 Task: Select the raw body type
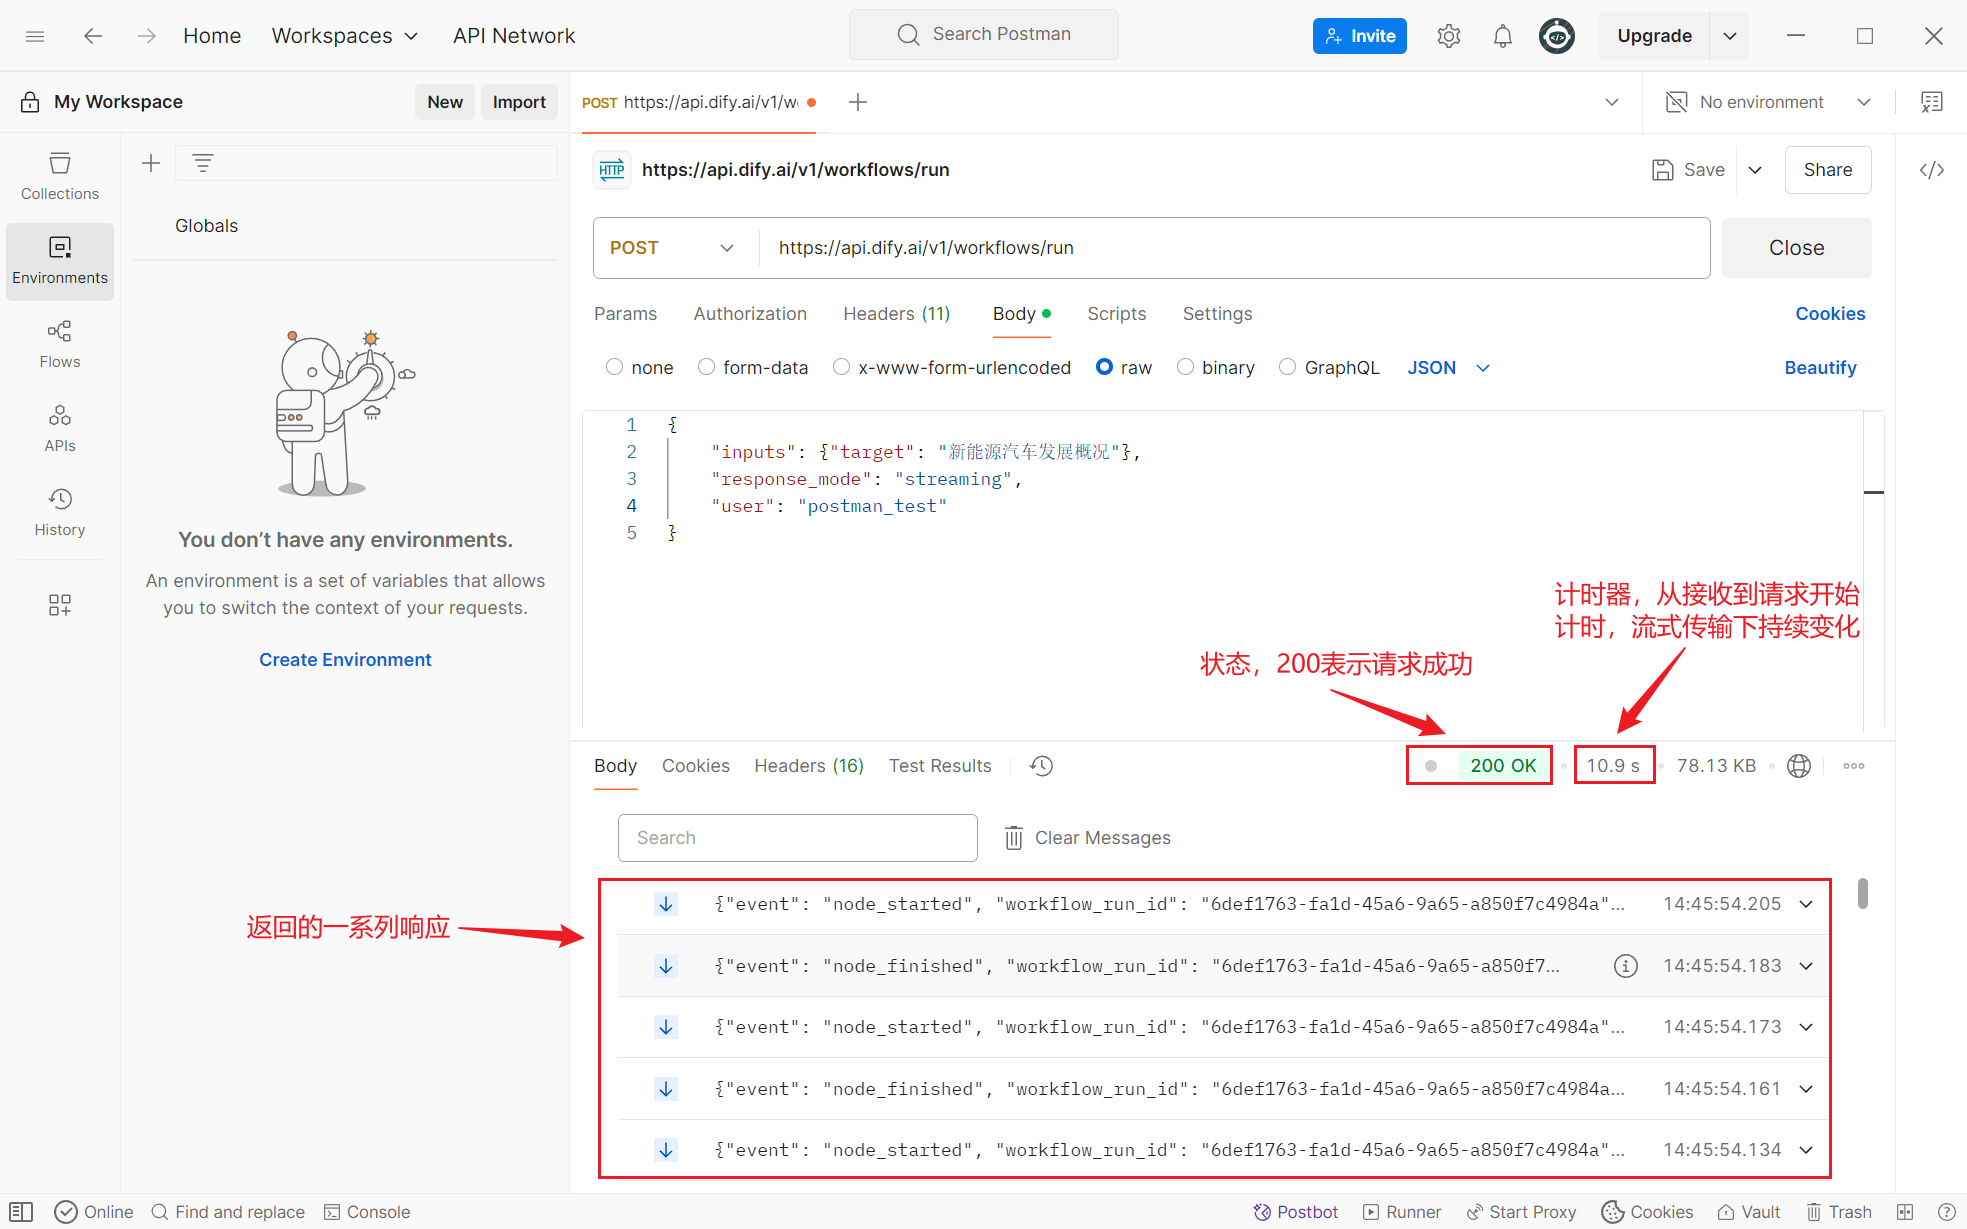pyautogui.click(x=1104, y=367)
